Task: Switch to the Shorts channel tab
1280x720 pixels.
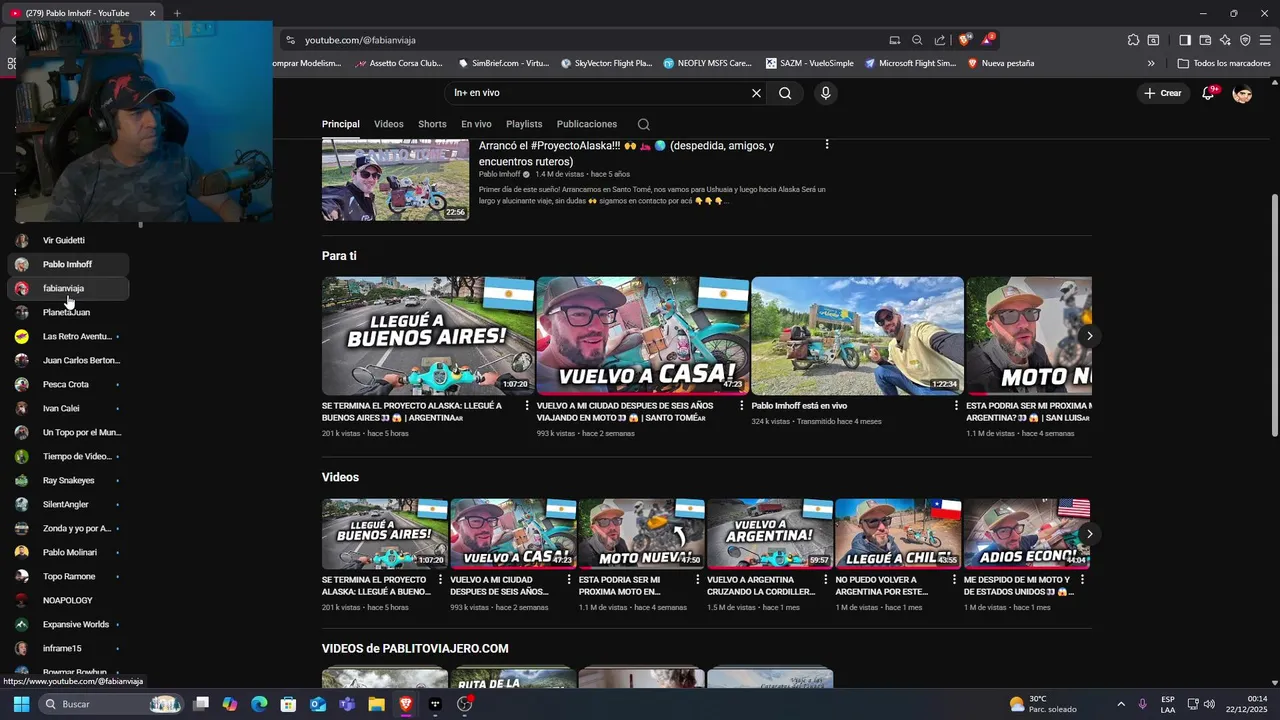Action: coord(432,124)
